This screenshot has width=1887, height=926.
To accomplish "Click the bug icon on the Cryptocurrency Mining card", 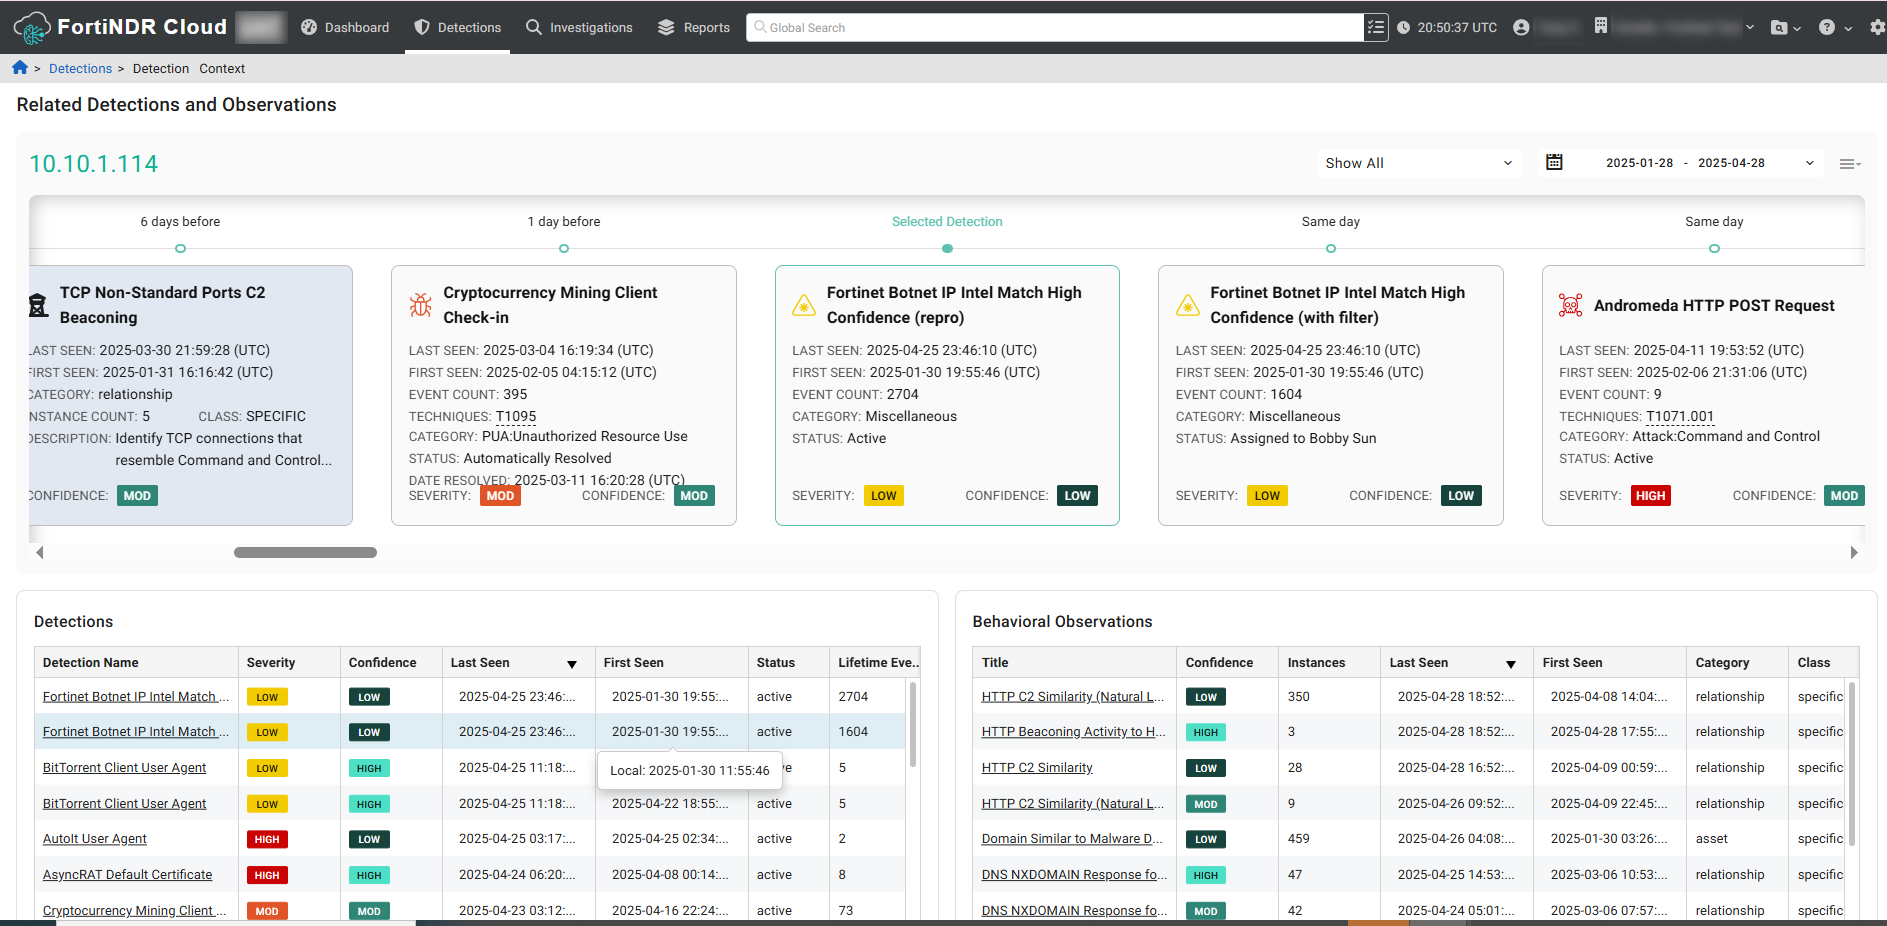I will (x=420, y=304).
